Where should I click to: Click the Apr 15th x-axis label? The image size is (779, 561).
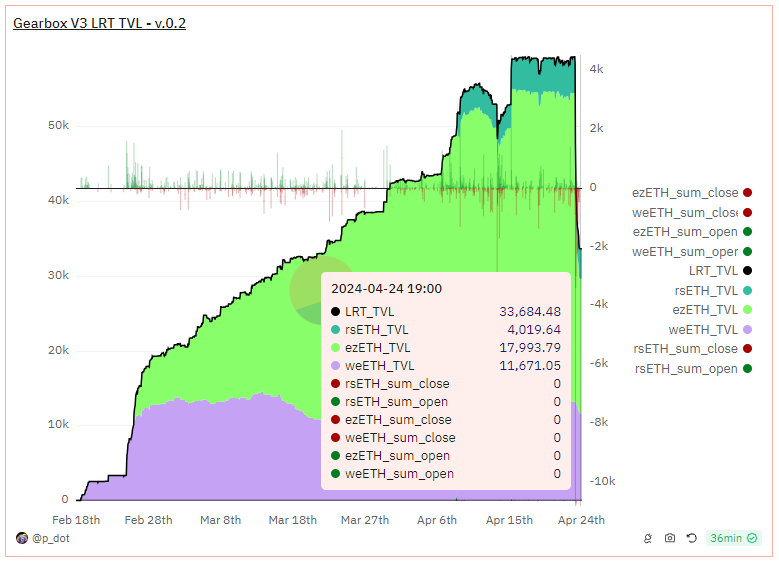[x=509, y=520]
